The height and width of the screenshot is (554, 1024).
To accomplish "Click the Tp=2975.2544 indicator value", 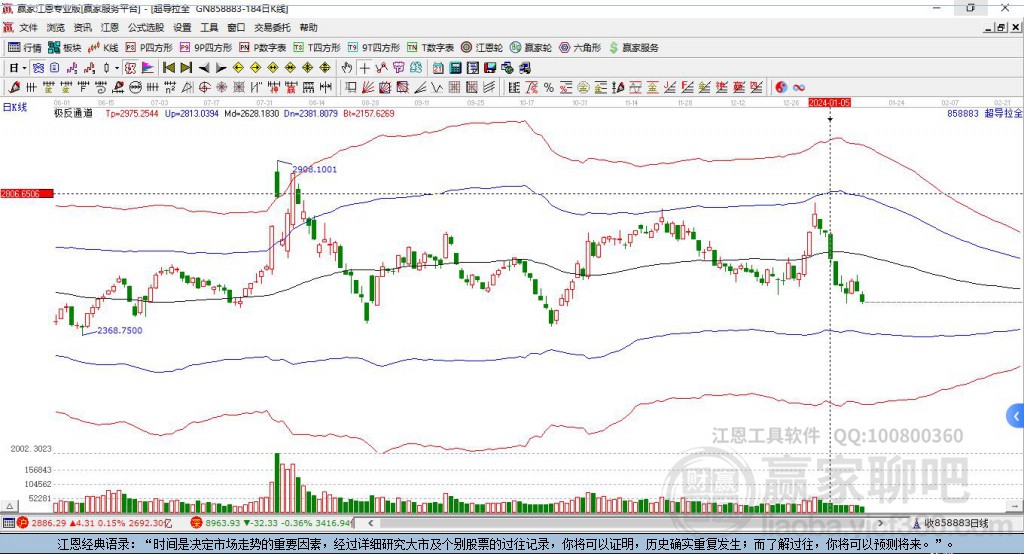I will click(x=132, y=113).
